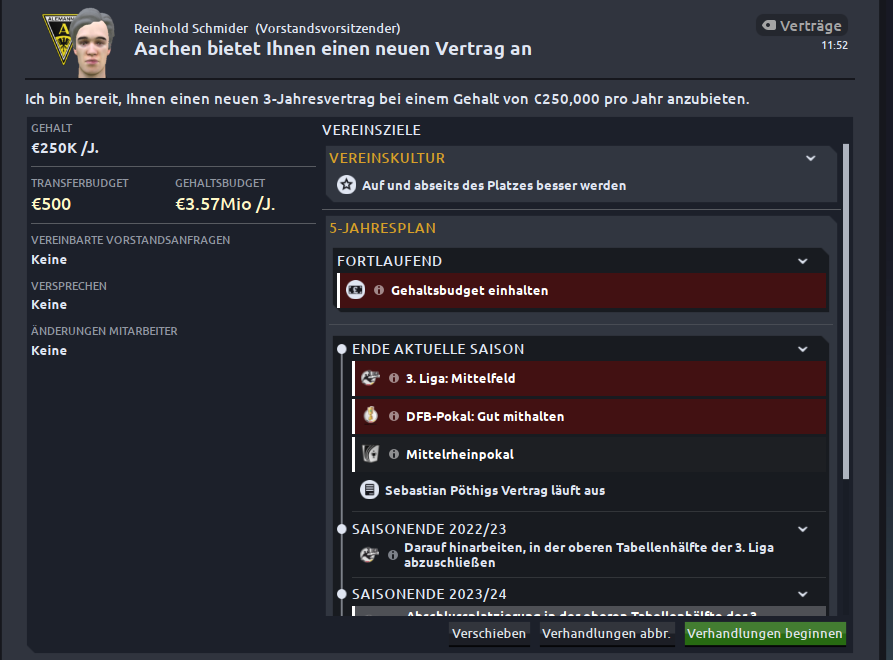
Task: Click the Aachen club crest icon
Action: 60,38
